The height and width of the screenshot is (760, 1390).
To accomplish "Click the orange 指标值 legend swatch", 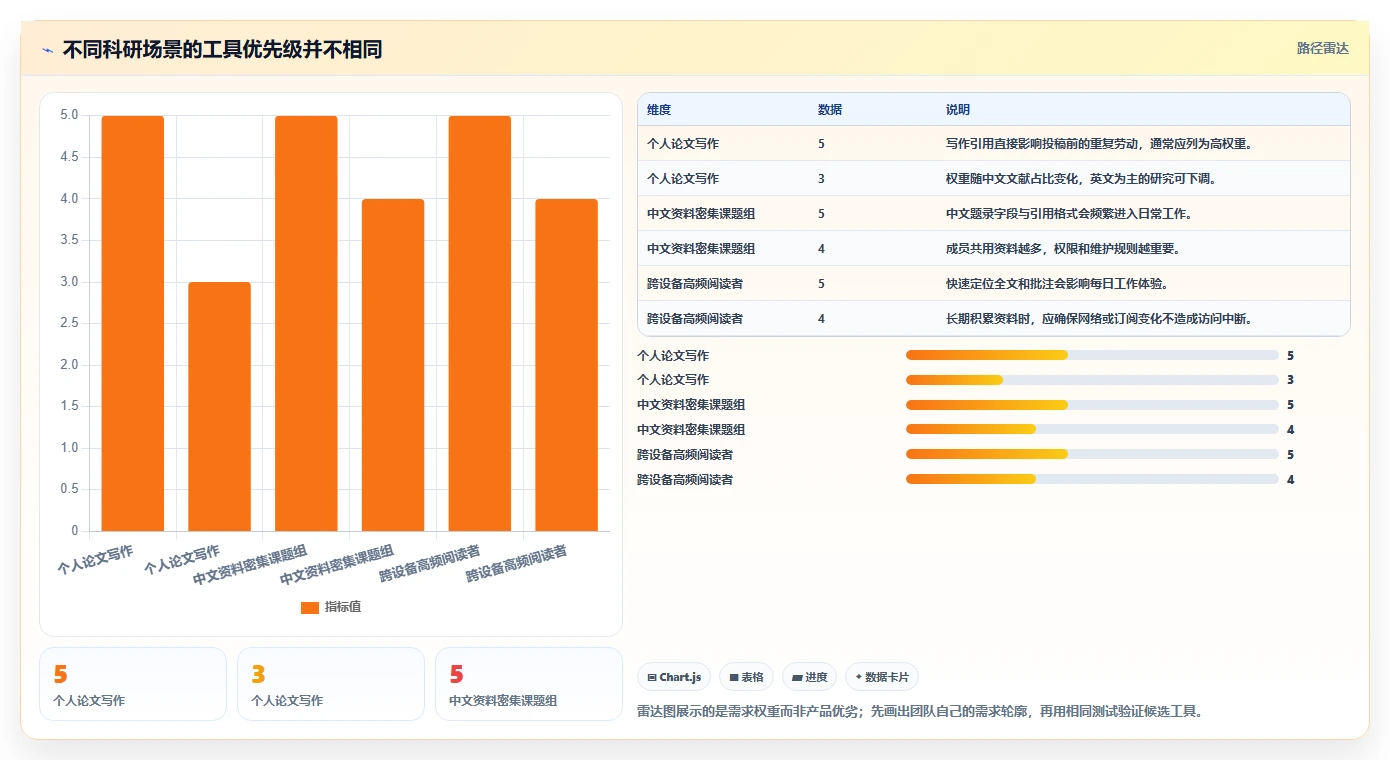I will [310, 607].
